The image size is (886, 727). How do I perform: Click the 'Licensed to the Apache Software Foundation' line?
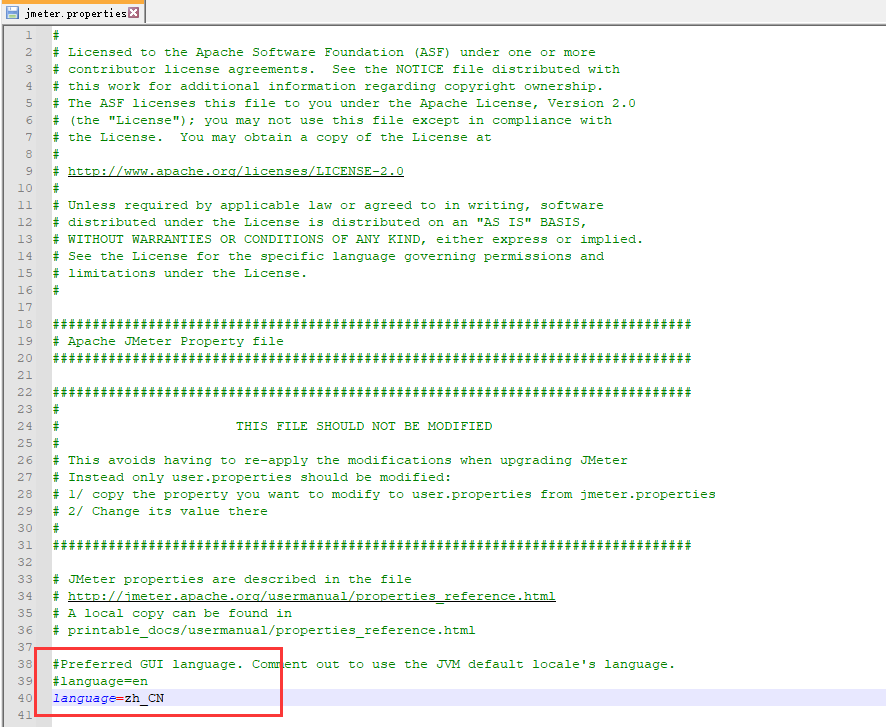[x=324, y=52]
